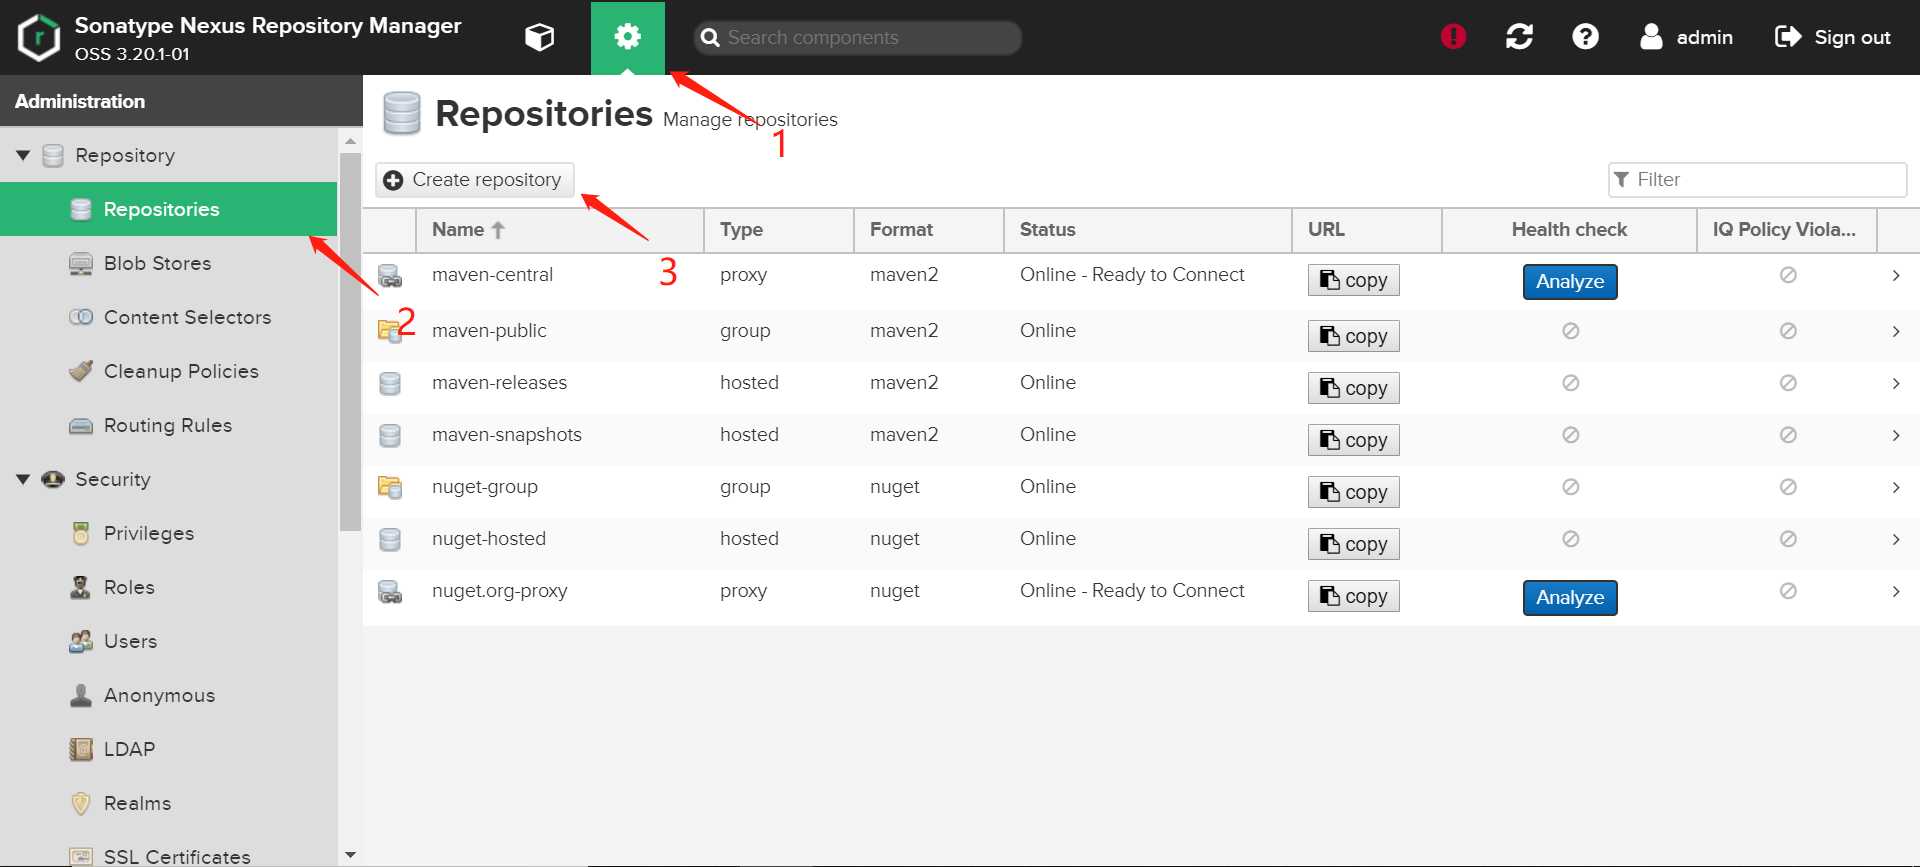Click health check disabled icon for maven-public
The width and height of the screenshot is (1920, 867).
1570,331
